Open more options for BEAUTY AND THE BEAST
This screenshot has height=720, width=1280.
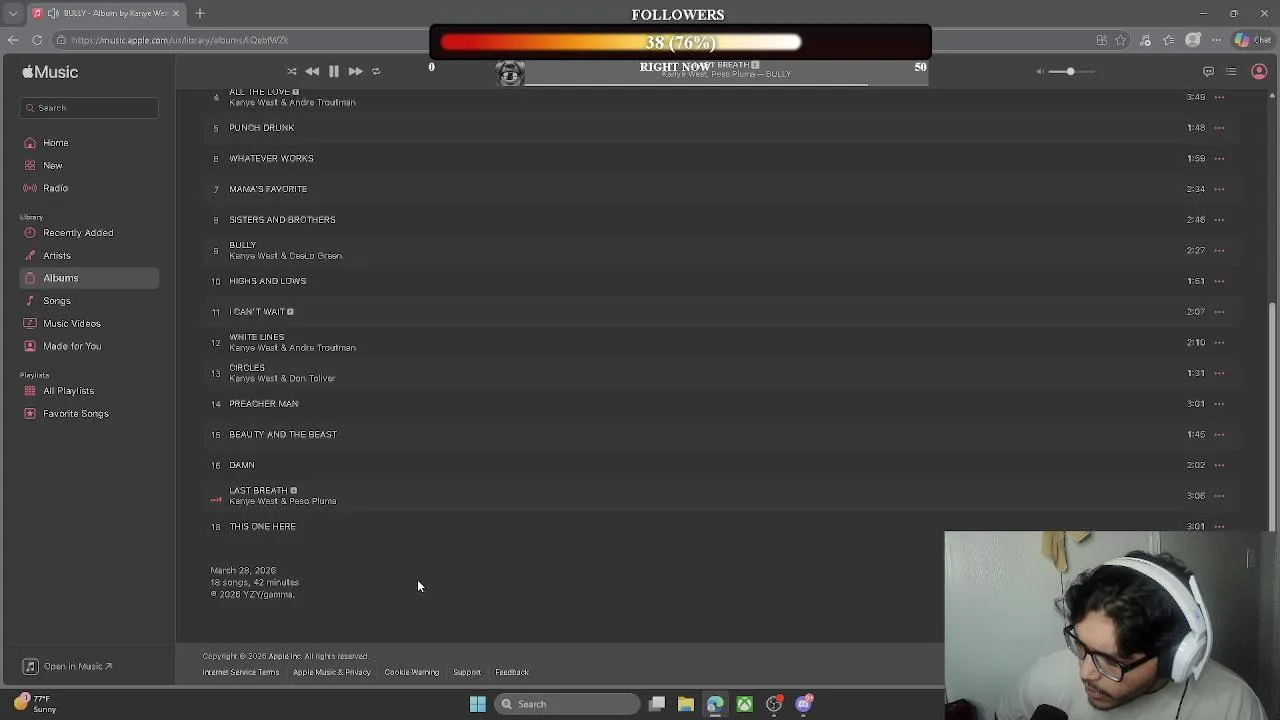tap(1219, 434)
